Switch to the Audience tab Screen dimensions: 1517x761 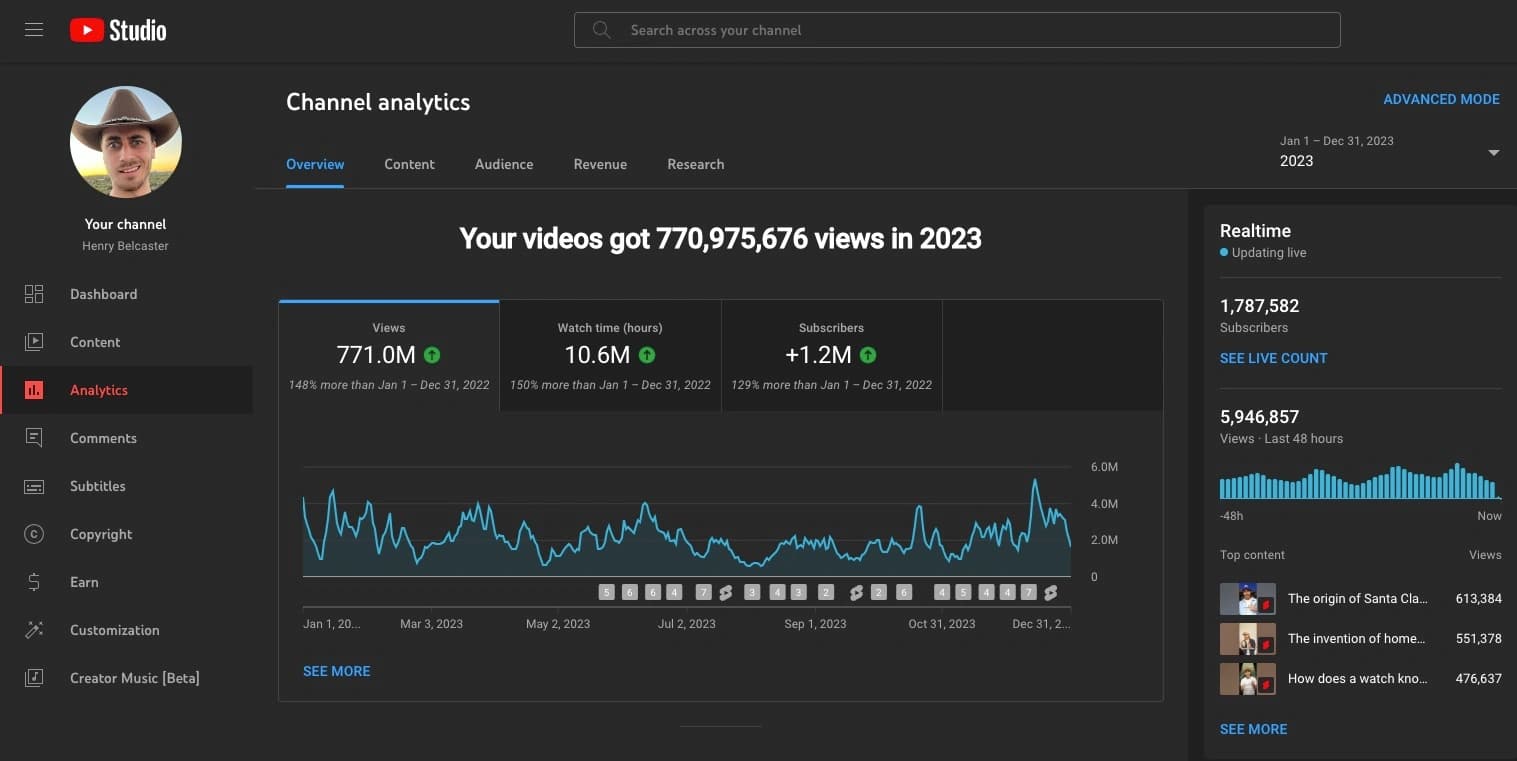[504, 164]
